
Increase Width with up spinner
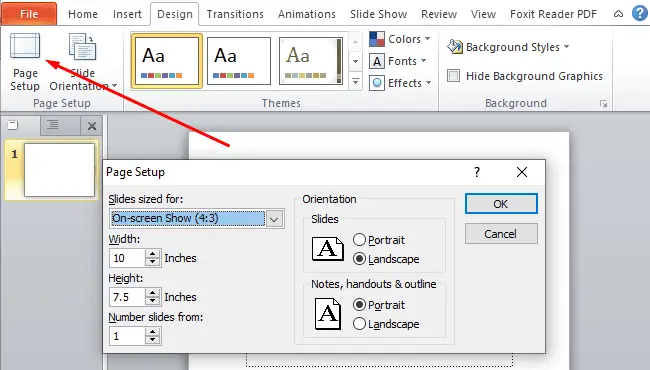(x=153, y=254)
